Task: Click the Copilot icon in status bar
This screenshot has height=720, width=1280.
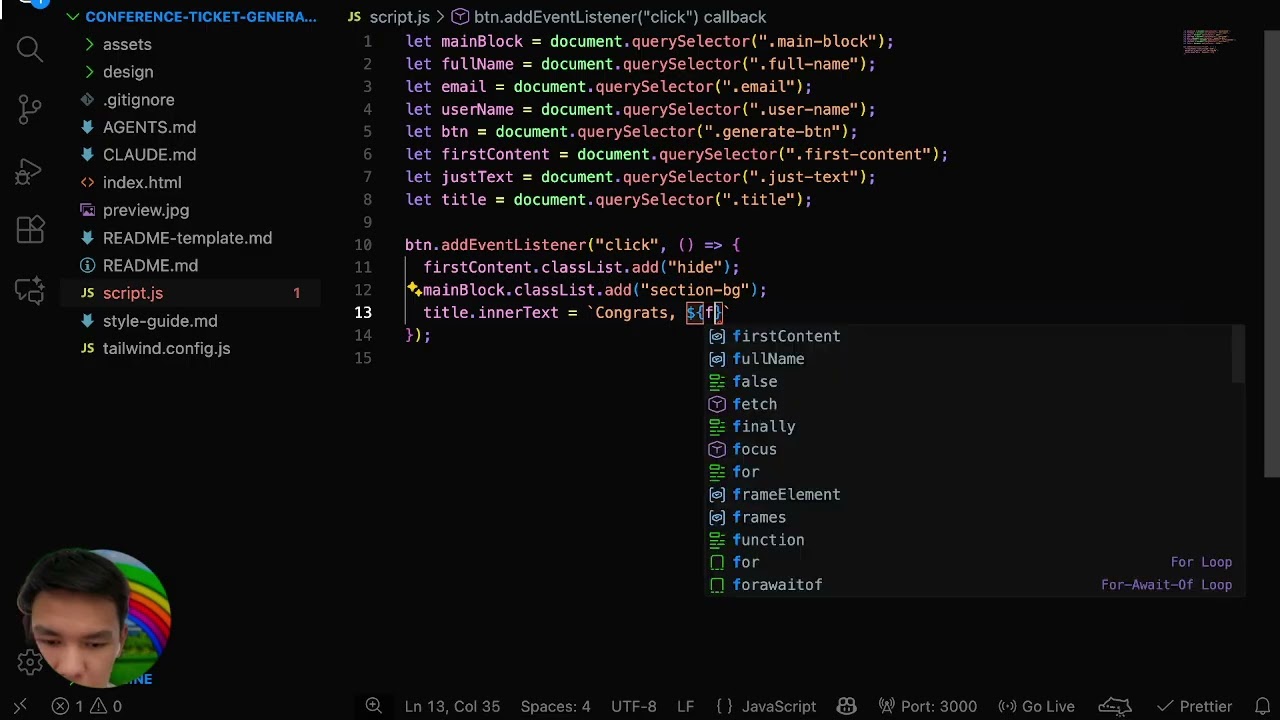Action: [846, 706]
